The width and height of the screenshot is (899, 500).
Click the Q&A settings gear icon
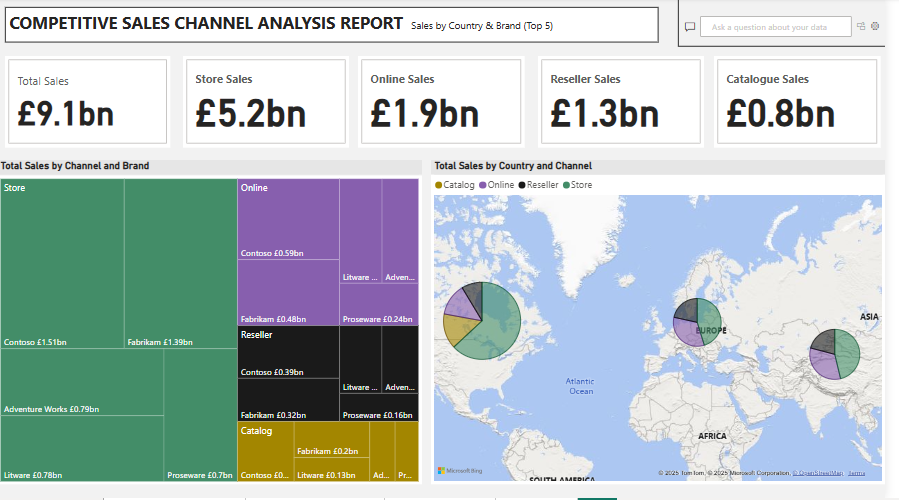[876, 27]
